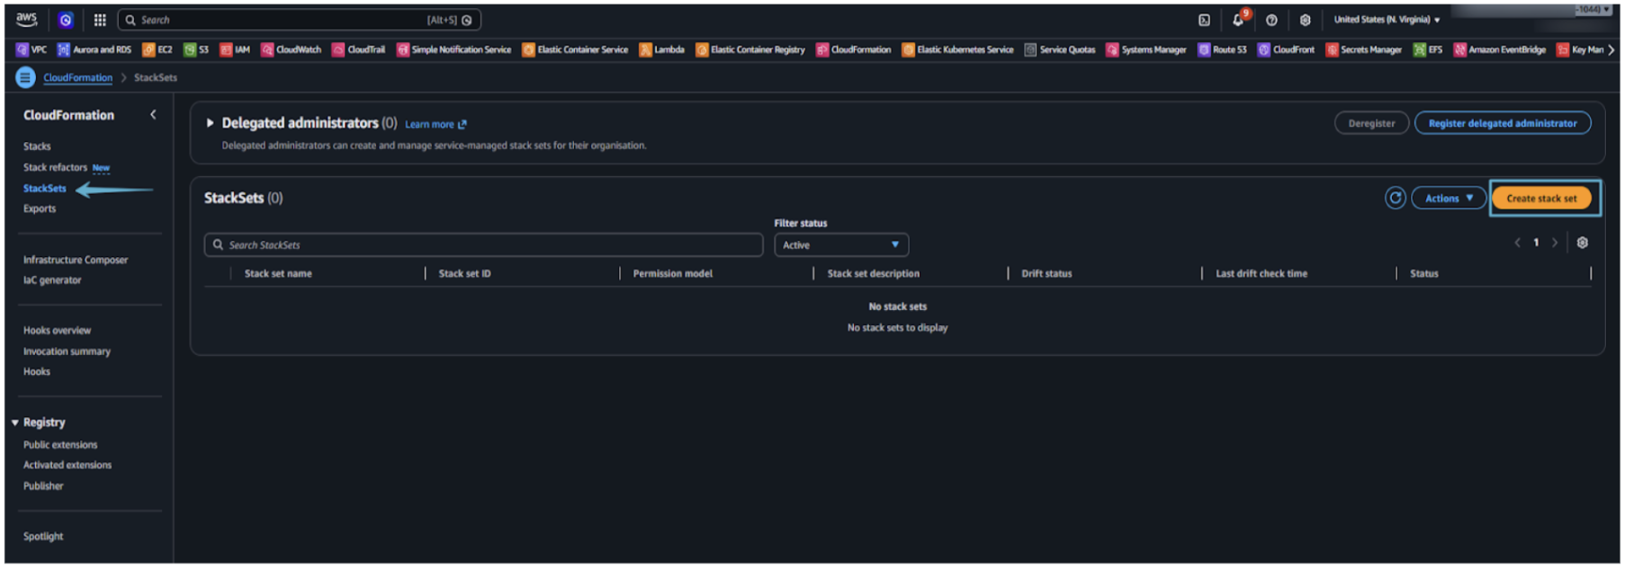
Task: Expand the Delegated administrators section
Action: click(210, 123)
